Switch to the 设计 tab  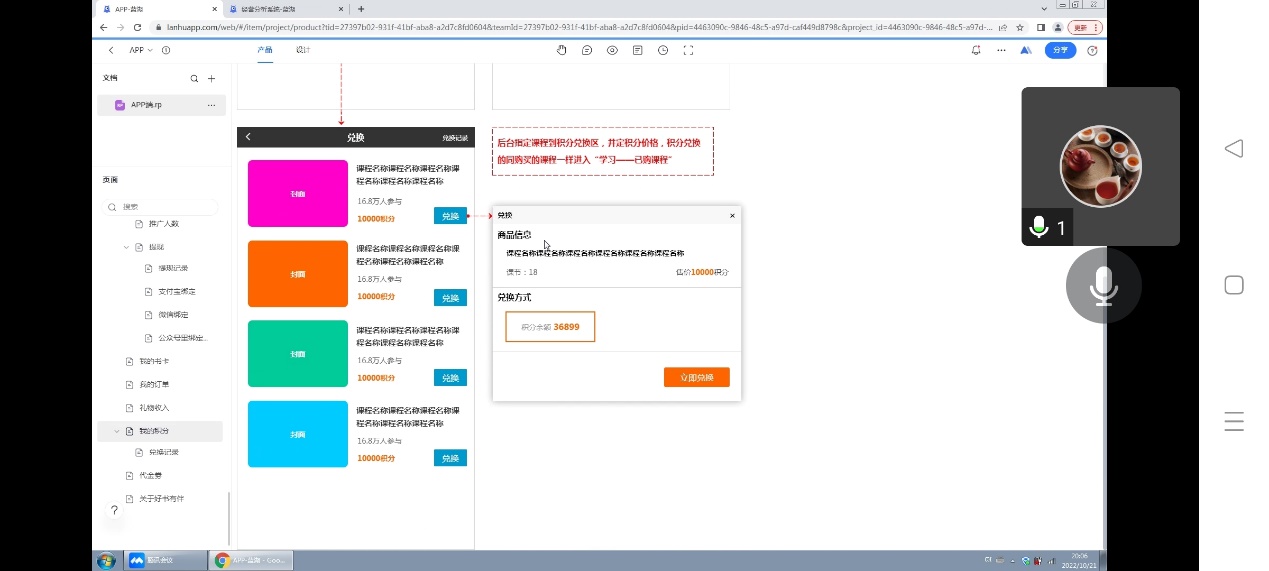pyautogui.click(x=303, y=50)
